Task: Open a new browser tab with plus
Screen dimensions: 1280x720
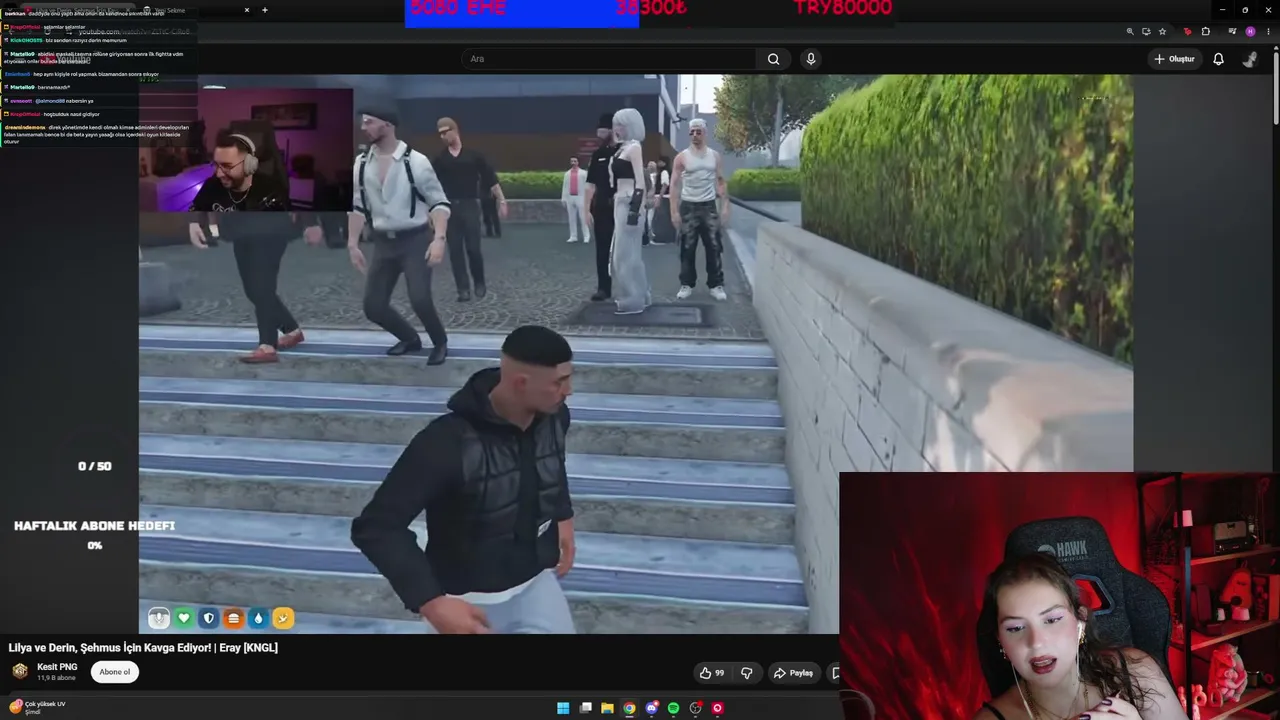Action: coord(265,10)
